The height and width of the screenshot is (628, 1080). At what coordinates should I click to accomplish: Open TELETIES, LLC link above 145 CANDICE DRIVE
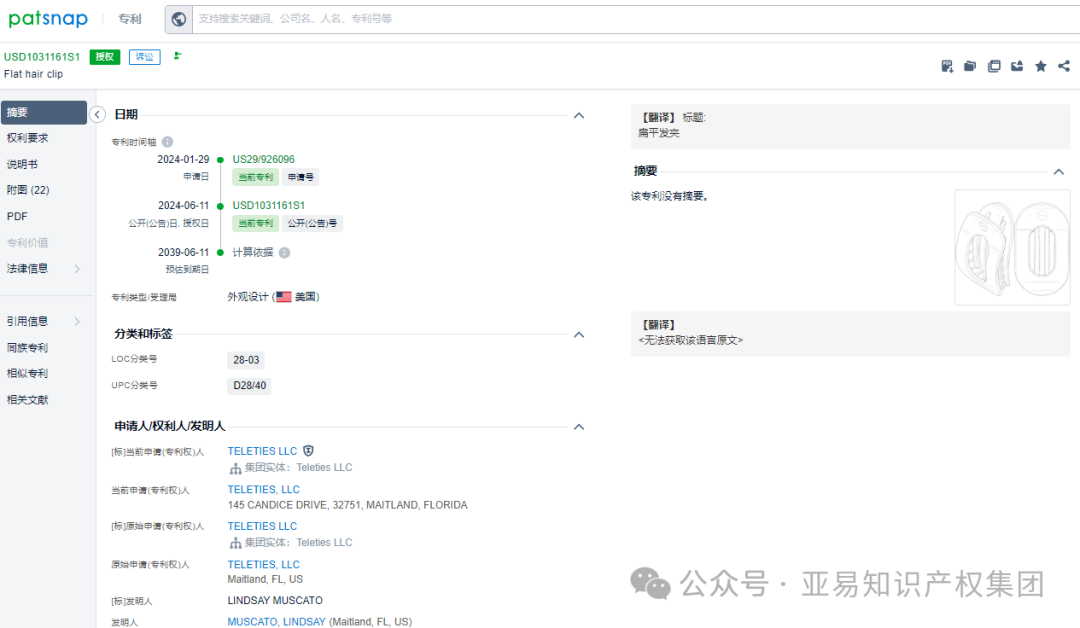(264, 490)
